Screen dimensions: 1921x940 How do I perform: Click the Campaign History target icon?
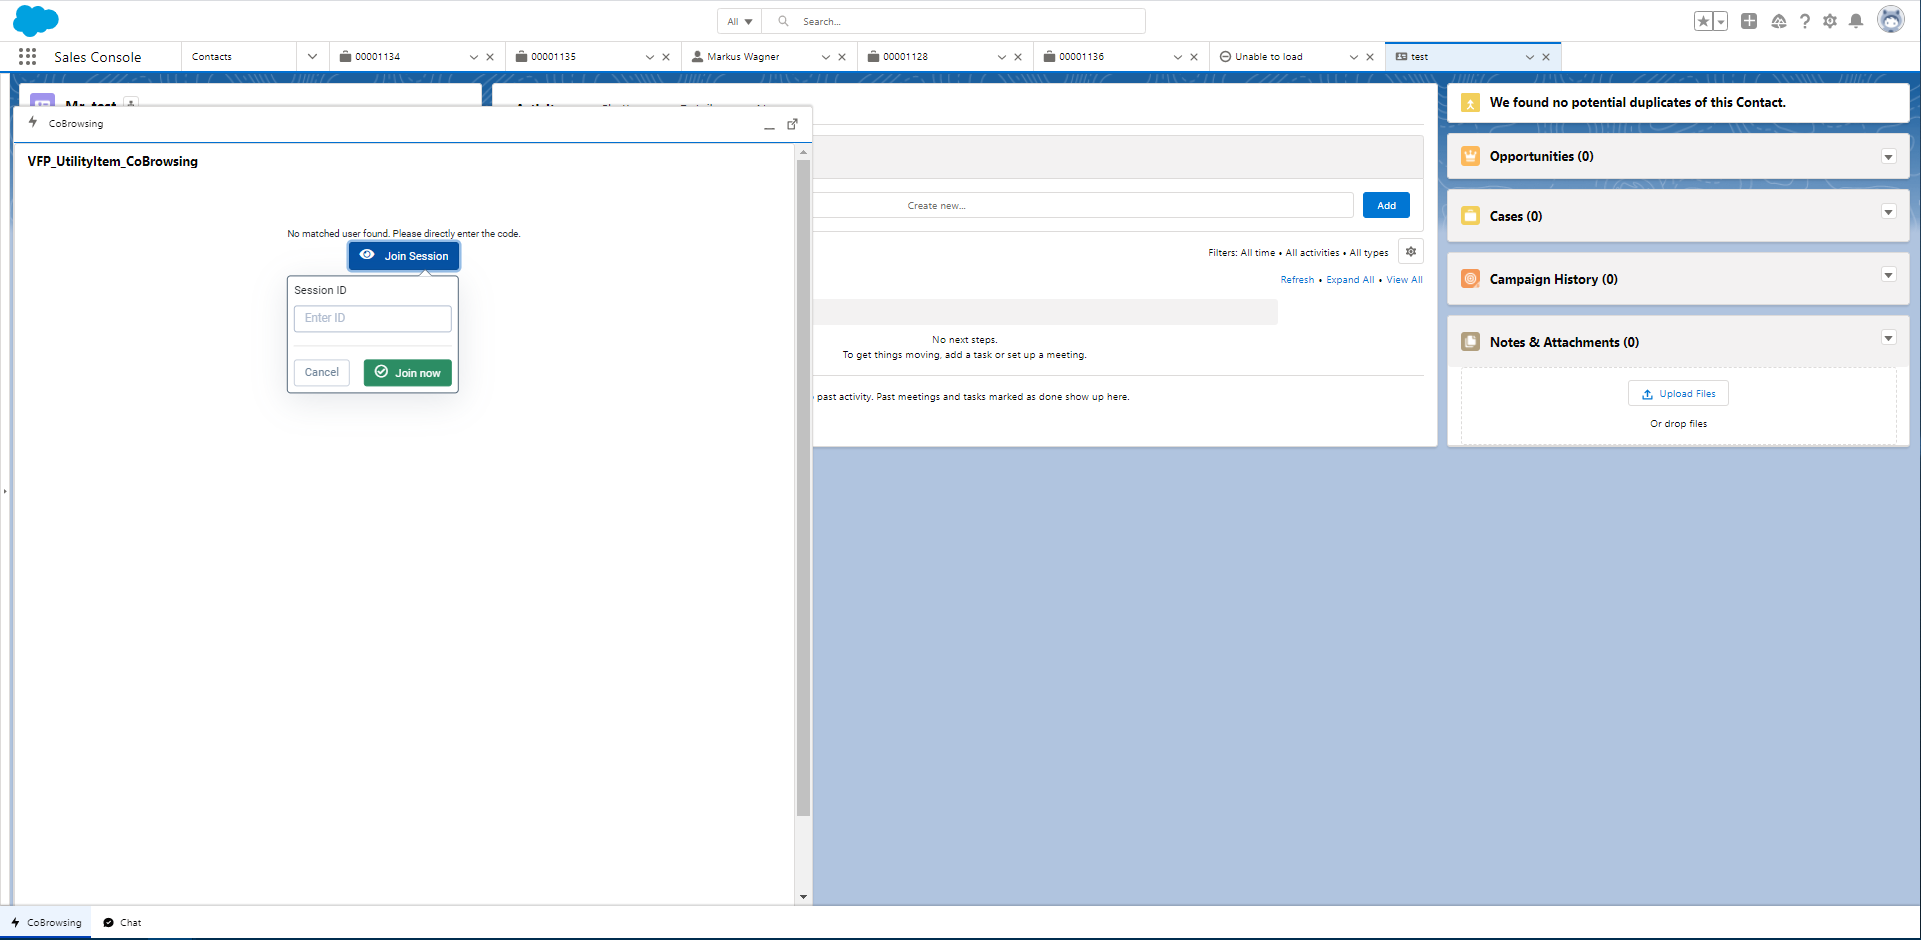click(1470, 279)
